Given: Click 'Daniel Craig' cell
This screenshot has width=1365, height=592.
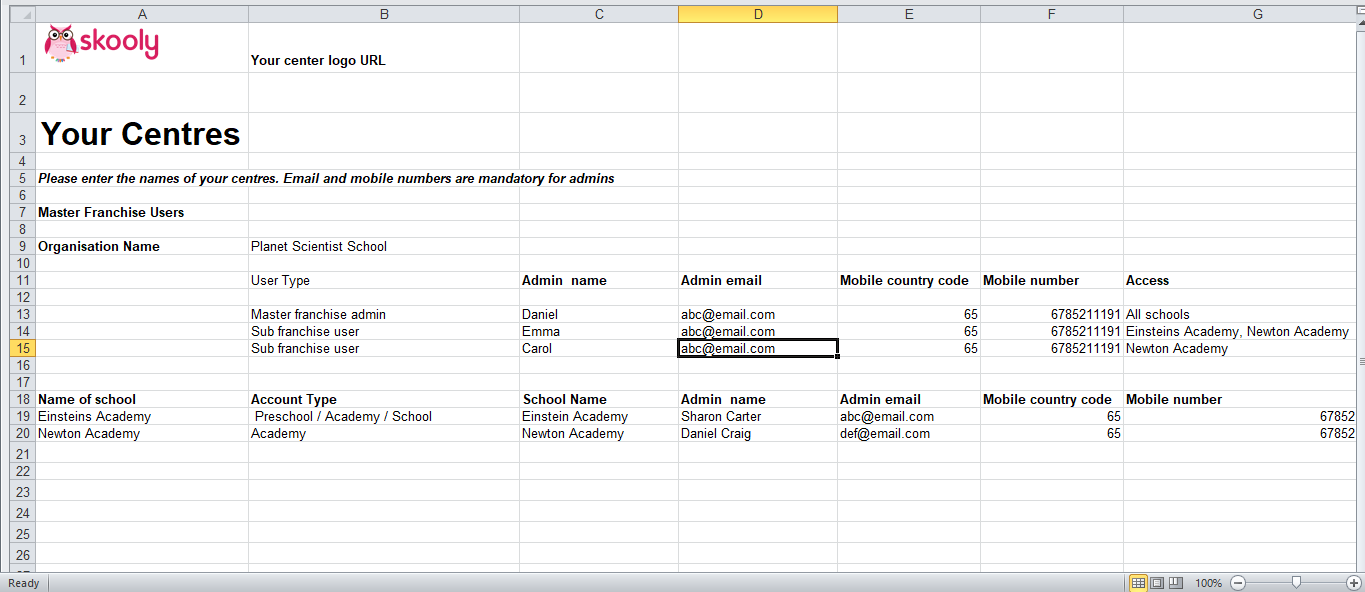Looking at the screenshot, I should (x=758, y=433).
